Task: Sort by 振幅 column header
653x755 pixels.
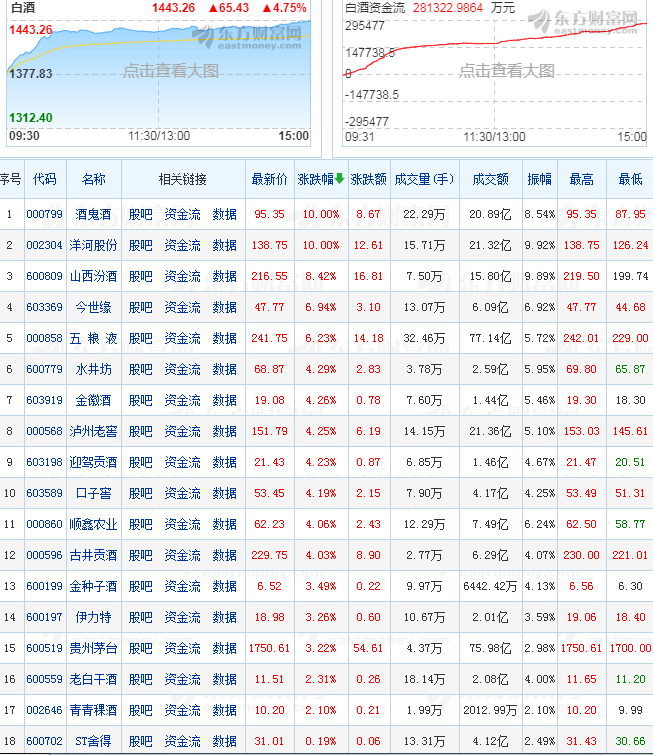Action: (539, 180)
